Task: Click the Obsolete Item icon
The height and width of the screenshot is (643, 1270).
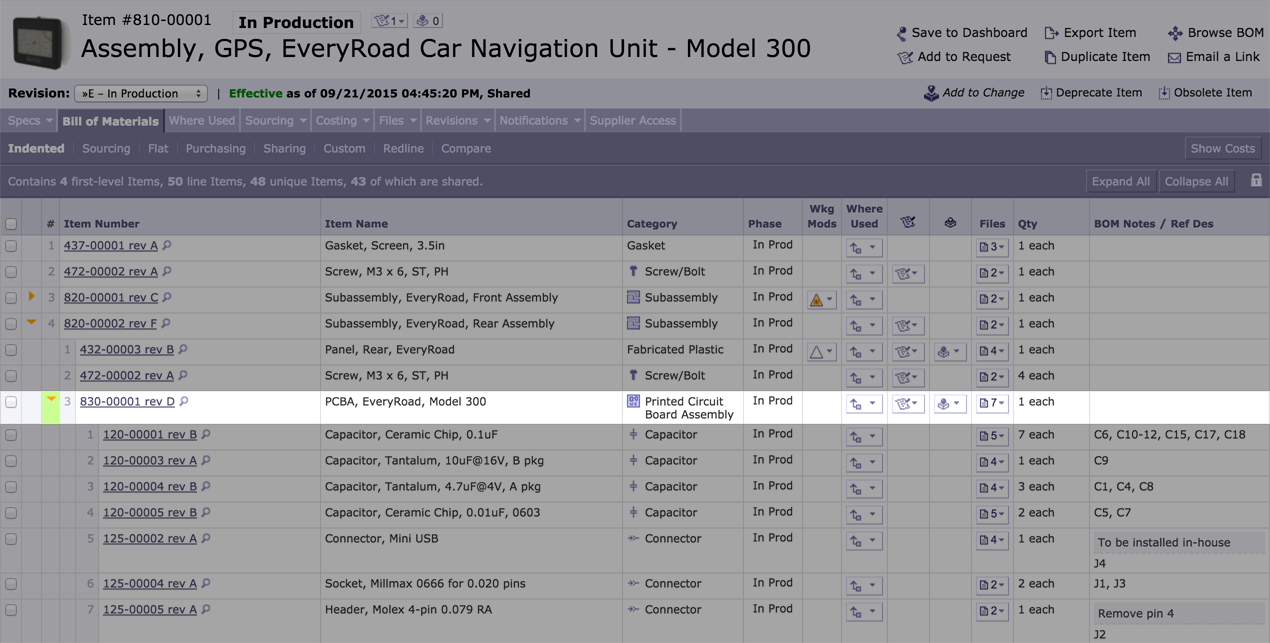Action: pos(1164,93)
